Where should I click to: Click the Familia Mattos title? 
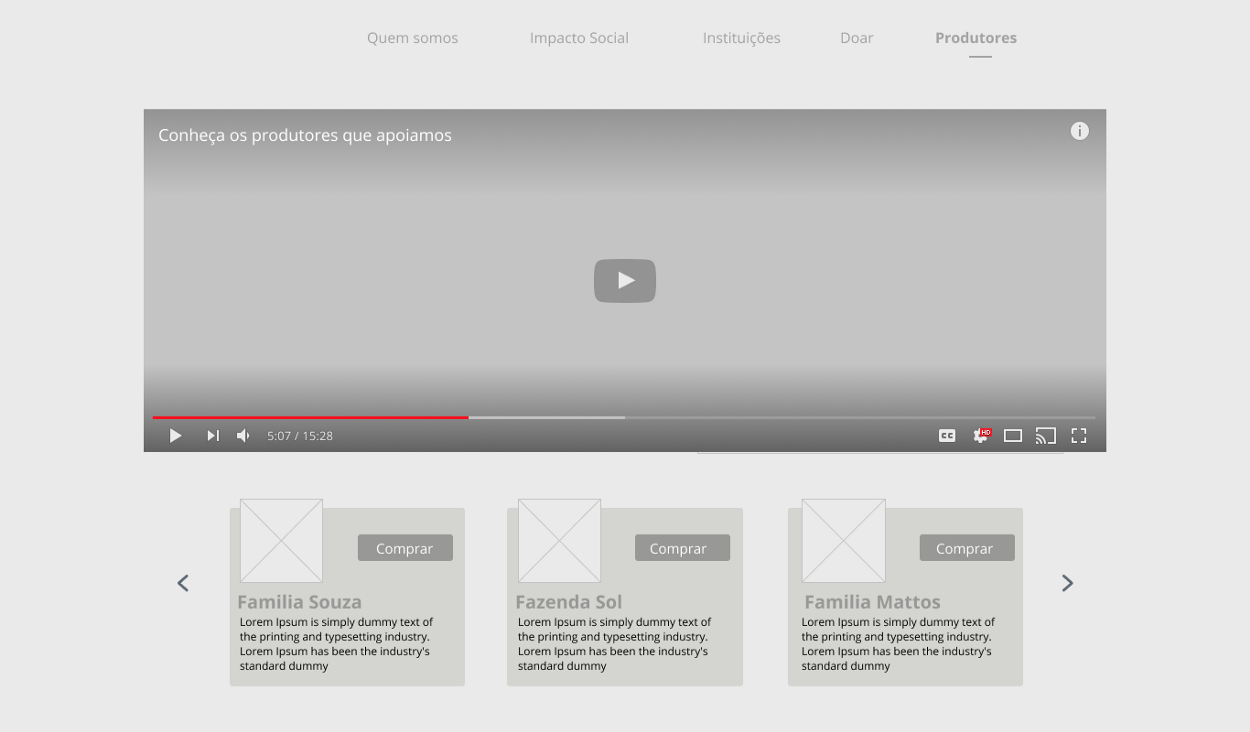(x=872, y=602)
